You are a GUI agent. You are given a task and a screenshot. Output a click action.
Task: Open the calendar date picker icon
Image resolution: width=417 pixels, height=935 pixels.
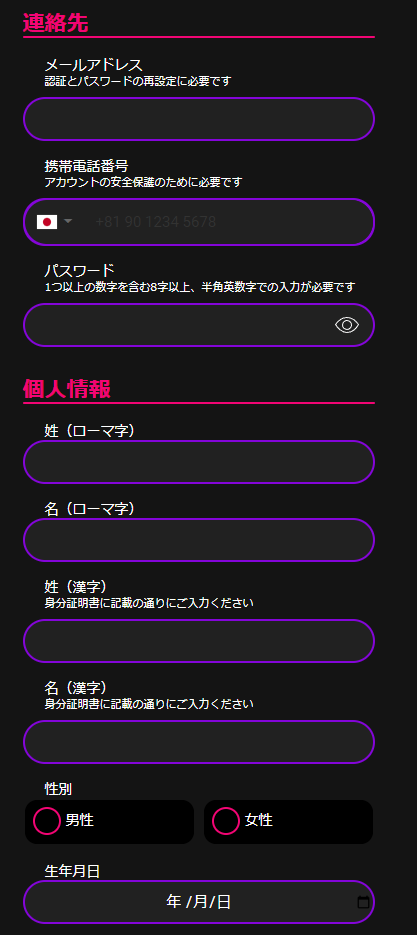[363, 902]
